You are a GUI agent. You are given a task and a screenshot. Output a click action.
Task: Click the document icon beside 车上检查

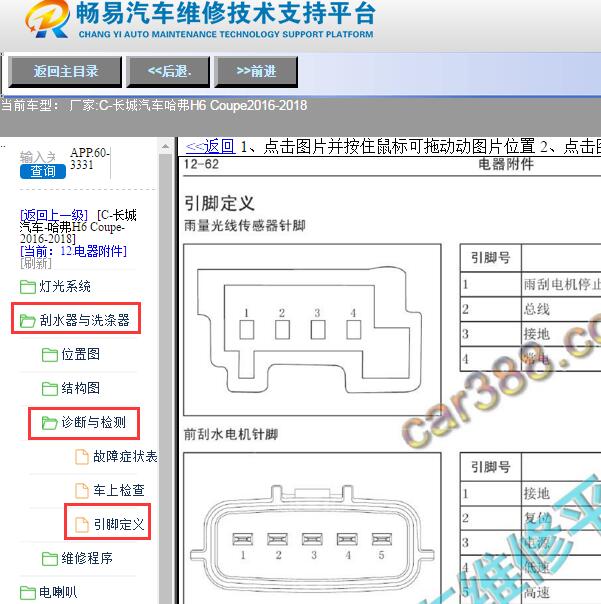(x=81, y=491)
